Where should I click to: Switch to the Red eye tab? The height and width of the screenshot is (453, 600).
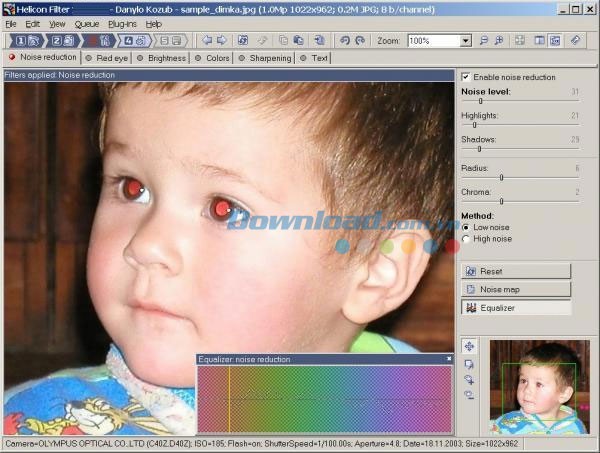coord(111,58)
